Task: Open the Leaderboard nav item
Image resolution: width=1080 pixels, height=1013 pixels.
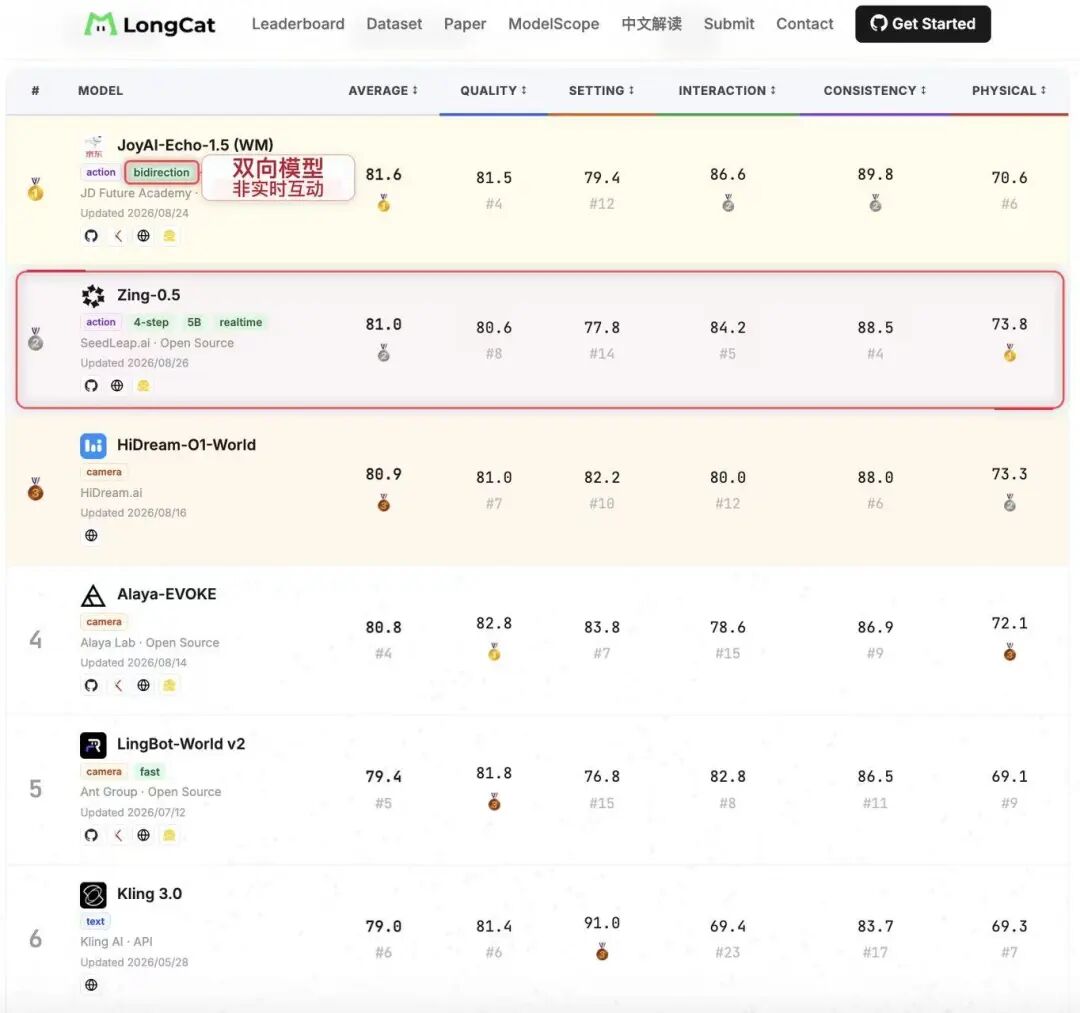Action: click(x=298, y=24)
